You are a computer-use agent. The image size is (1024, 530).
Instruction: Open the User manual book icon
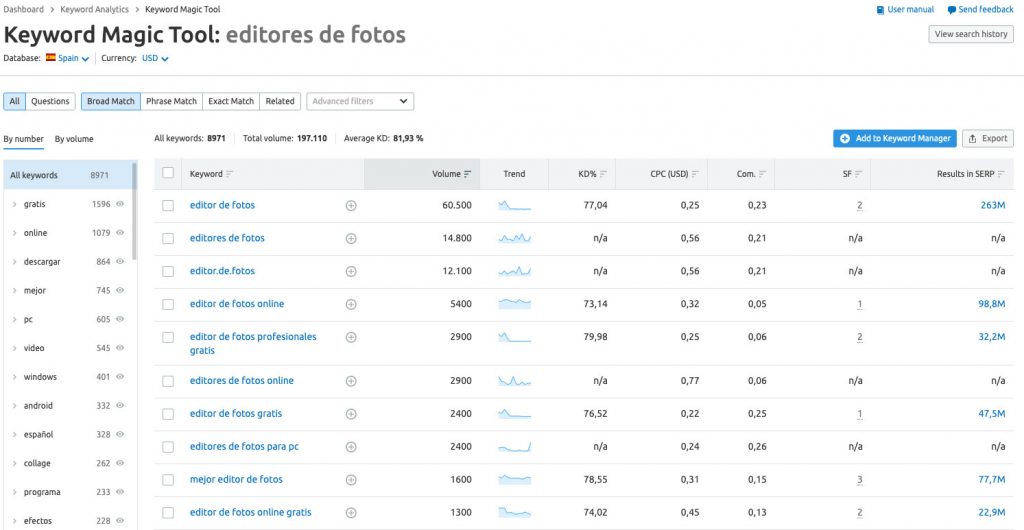coord(880,10)
